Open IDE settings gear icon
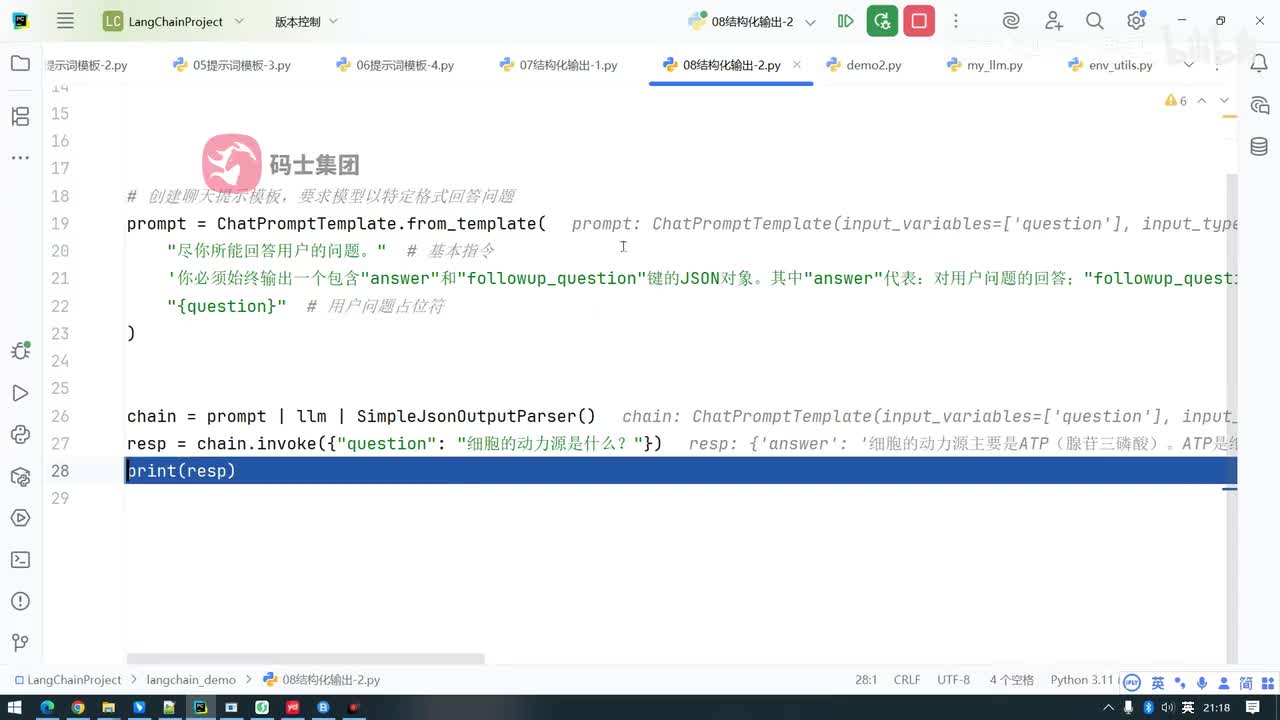This screenshot has width=1280, height=720. [x=1136, y=21]
